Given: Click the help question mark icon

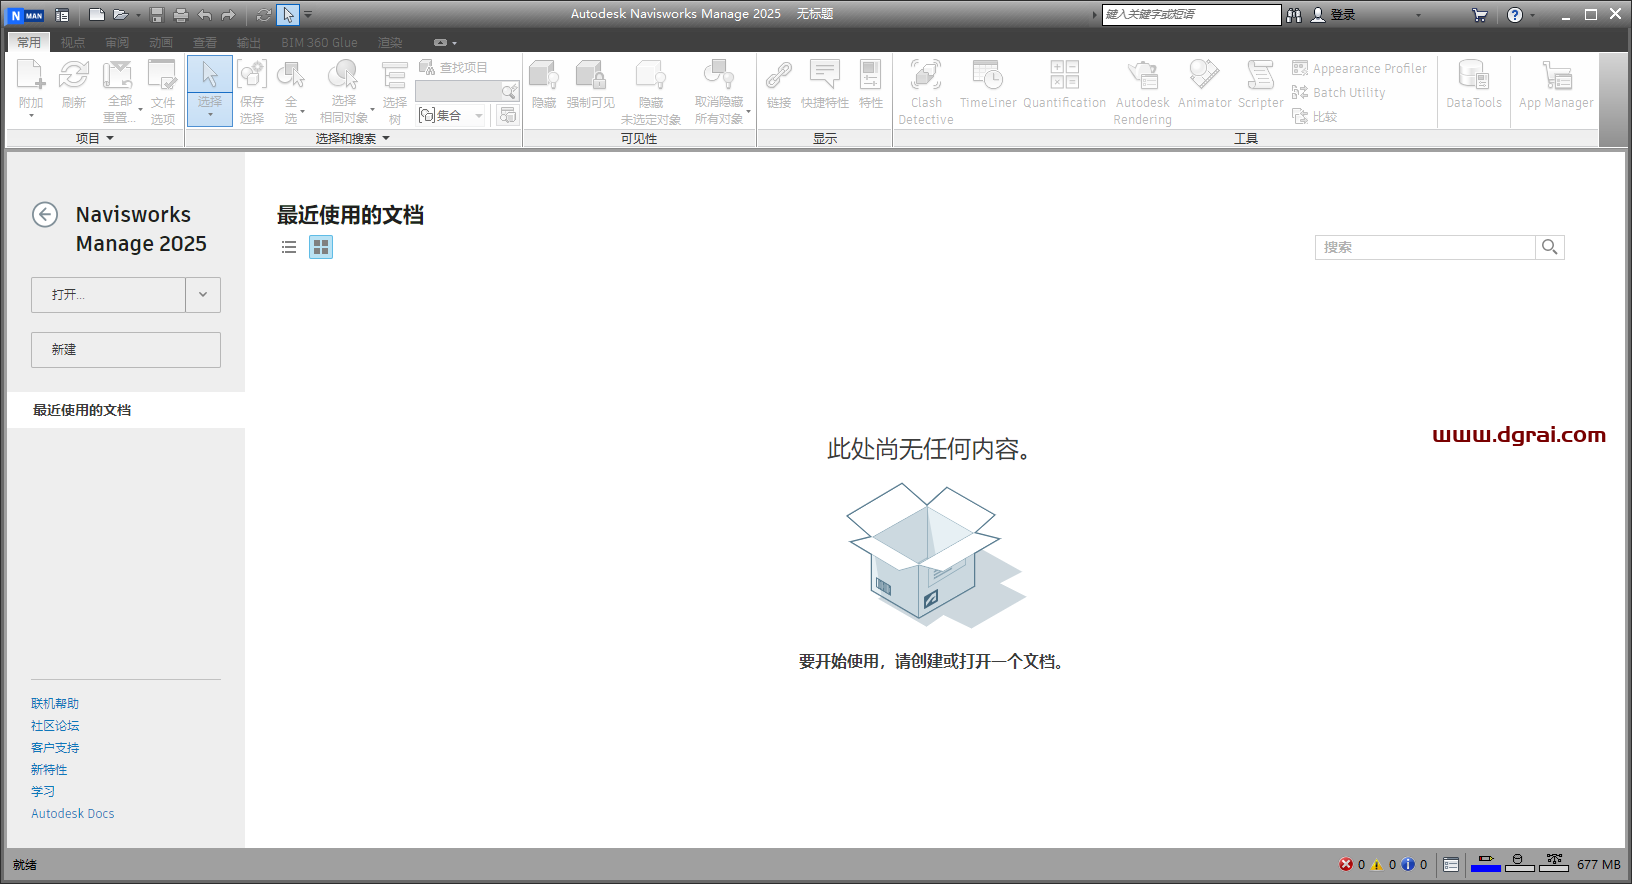Looking at the screenshot, I should (x=1515, y=15).
